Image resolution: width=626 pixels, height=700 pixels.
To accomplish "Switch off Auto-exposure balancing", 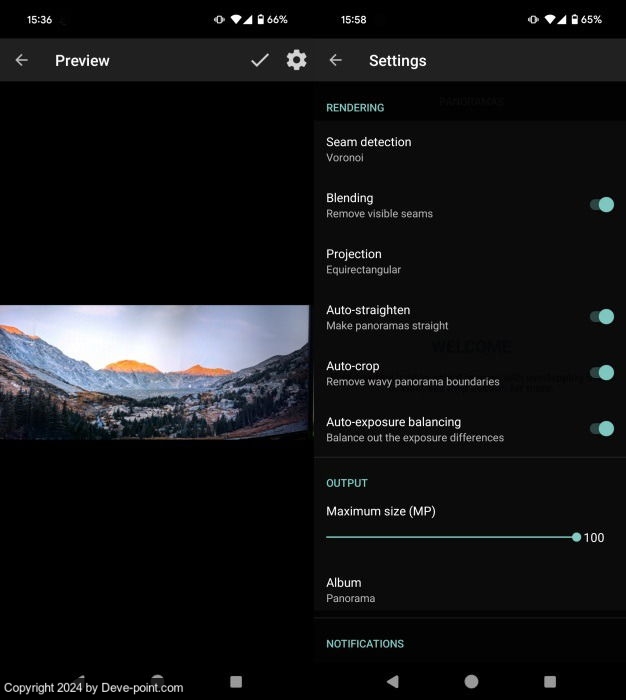I will (x=601, y=429).
